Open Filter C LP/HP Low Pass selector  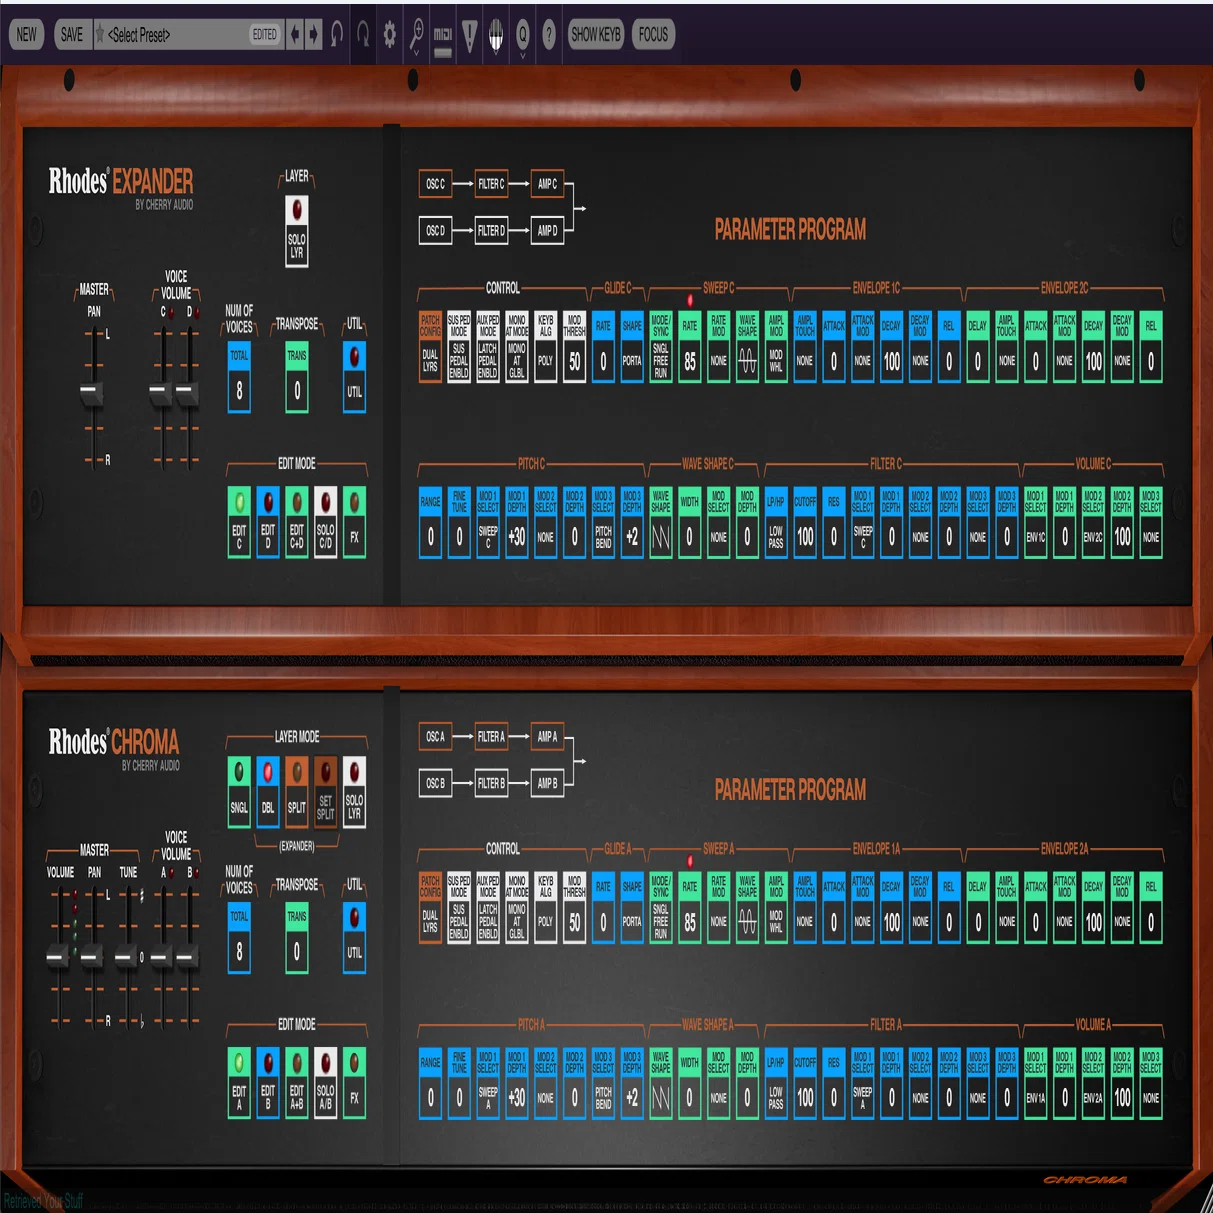tap(776, 521)
